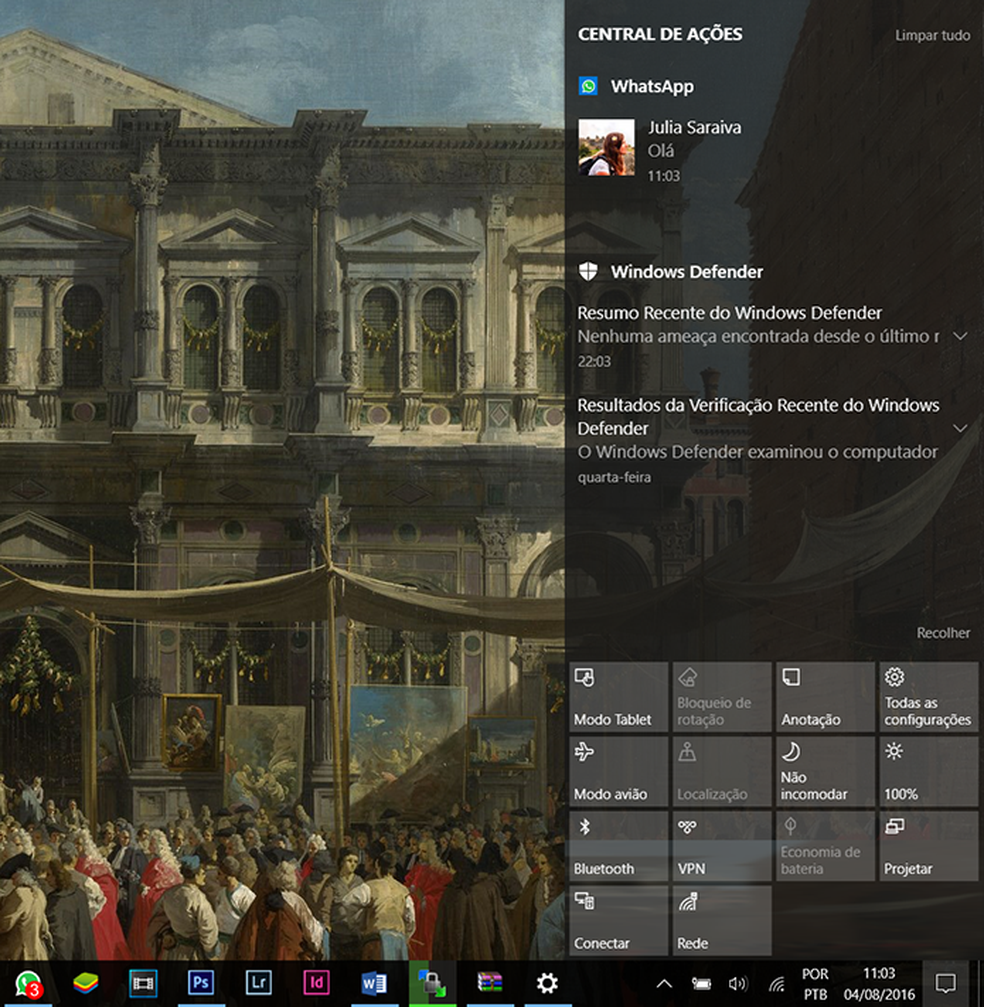This screenshot has height=1007, width=984.
Task: Click the 22:03 timestamp text
Action: click(594, 362)
